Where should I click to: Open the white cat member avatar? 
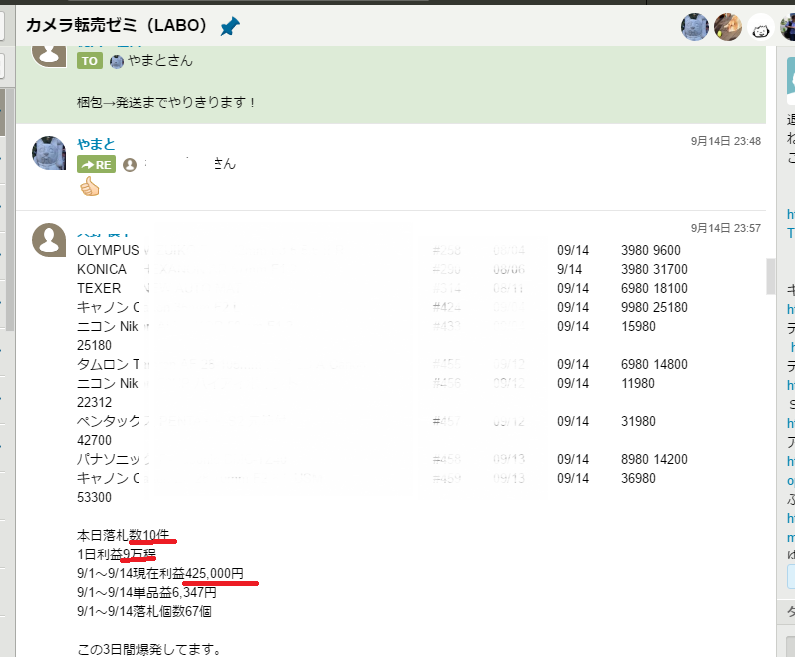tap(761, 27)
